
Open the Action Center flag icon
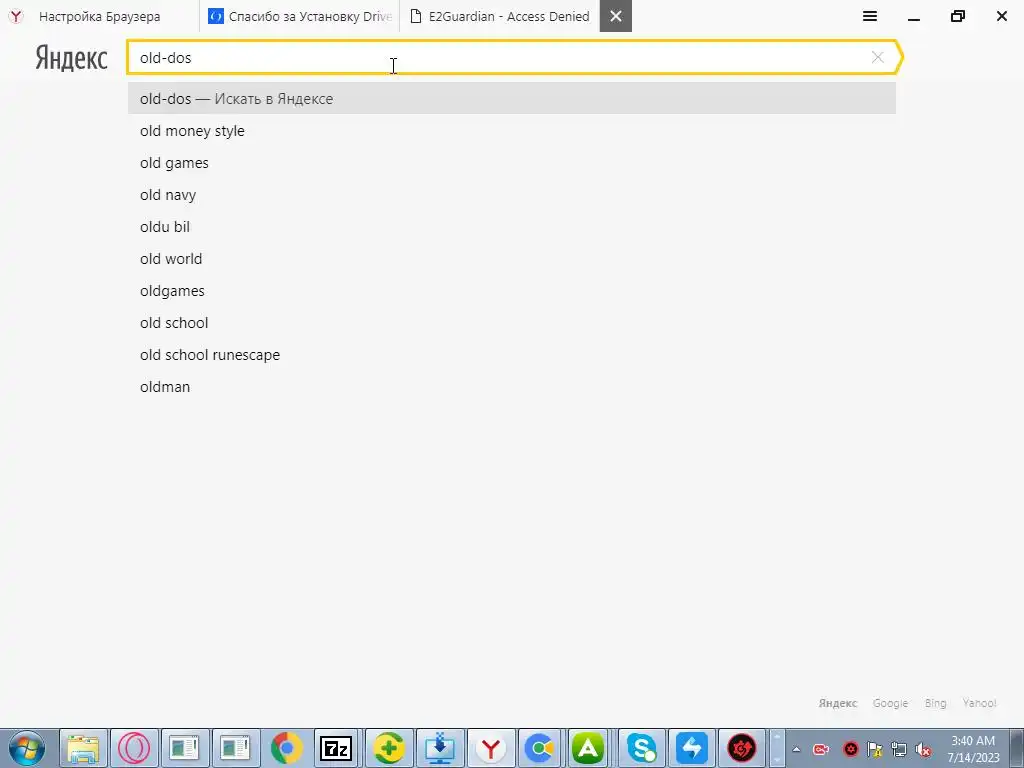click(x=874, y=750)
